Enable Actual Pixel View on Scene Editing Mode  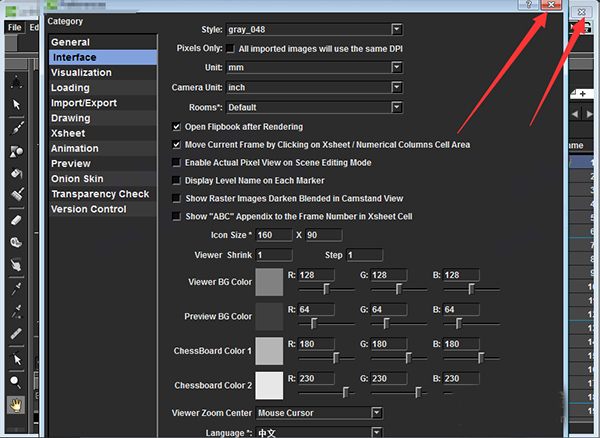click(x=177, y=162)
